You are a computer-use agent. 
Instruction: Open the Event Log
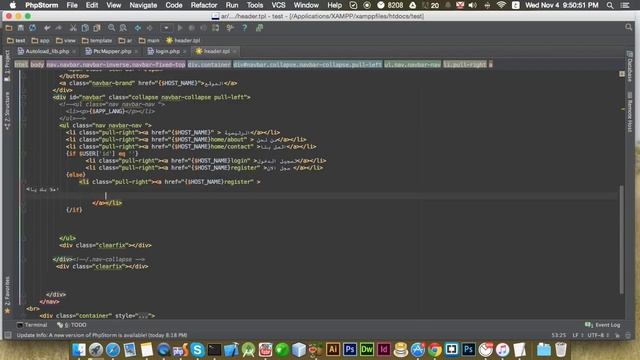[x=603, y=325]
